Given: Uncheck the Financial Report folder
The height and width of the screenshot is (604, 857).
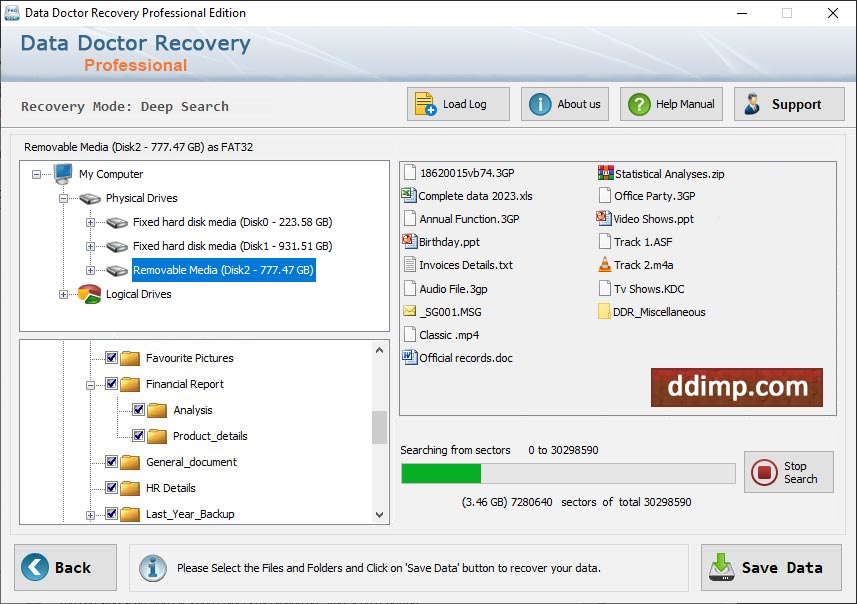Looking at the screenshot, I should (x=110, y=384).
